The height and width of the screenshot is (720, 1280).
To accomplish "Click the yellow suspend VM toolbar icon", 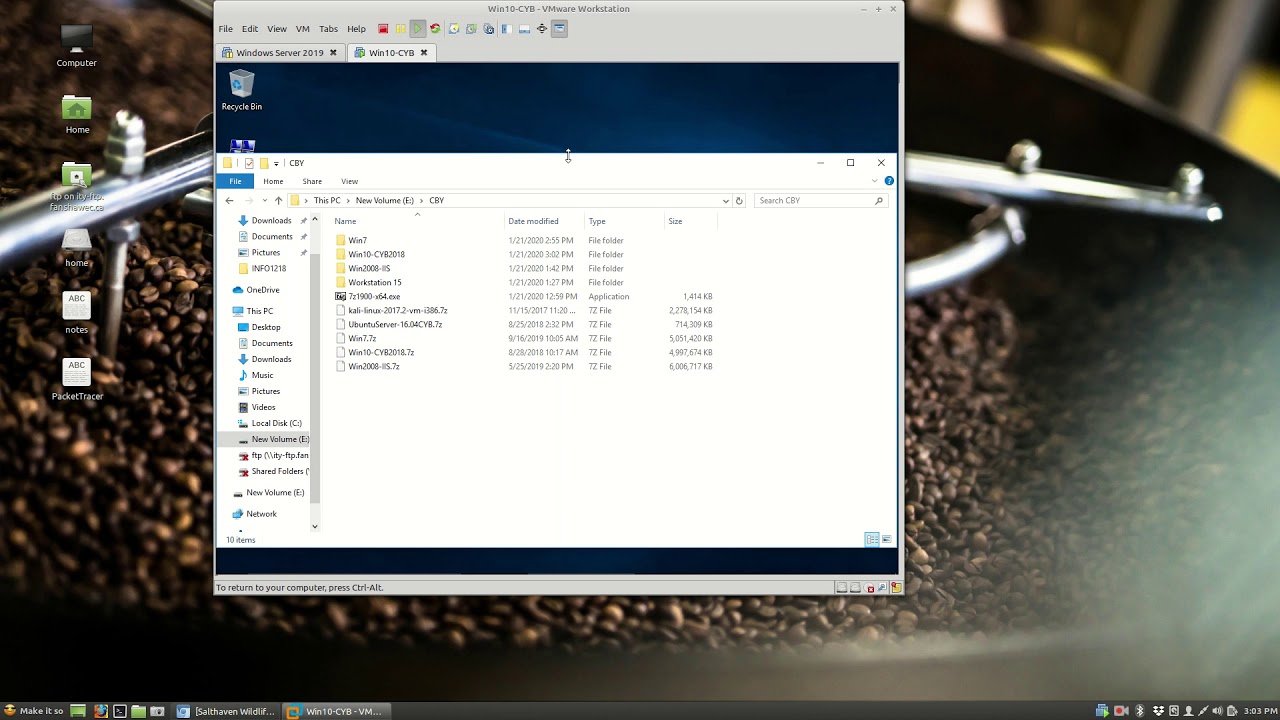I will coord(400,29).
